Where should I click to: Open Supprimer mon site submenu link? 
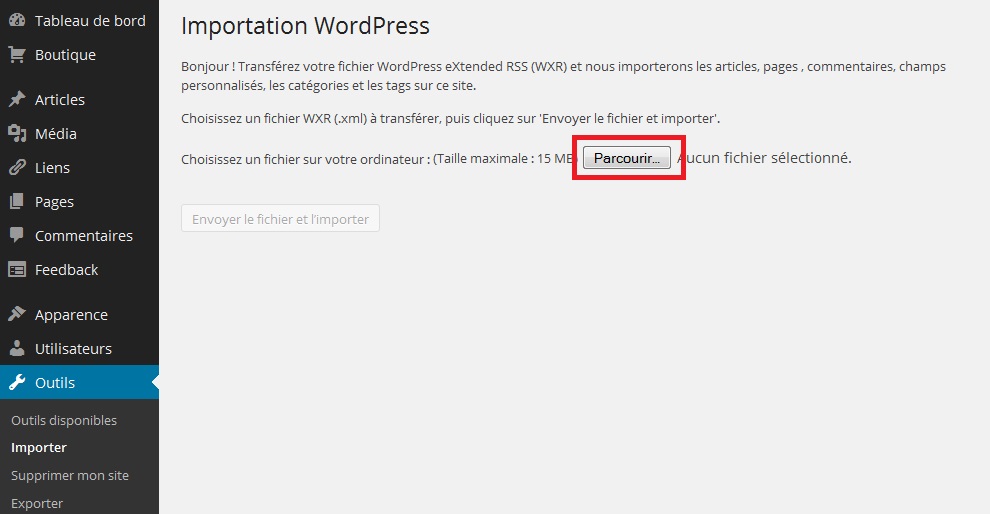[70, 476]
